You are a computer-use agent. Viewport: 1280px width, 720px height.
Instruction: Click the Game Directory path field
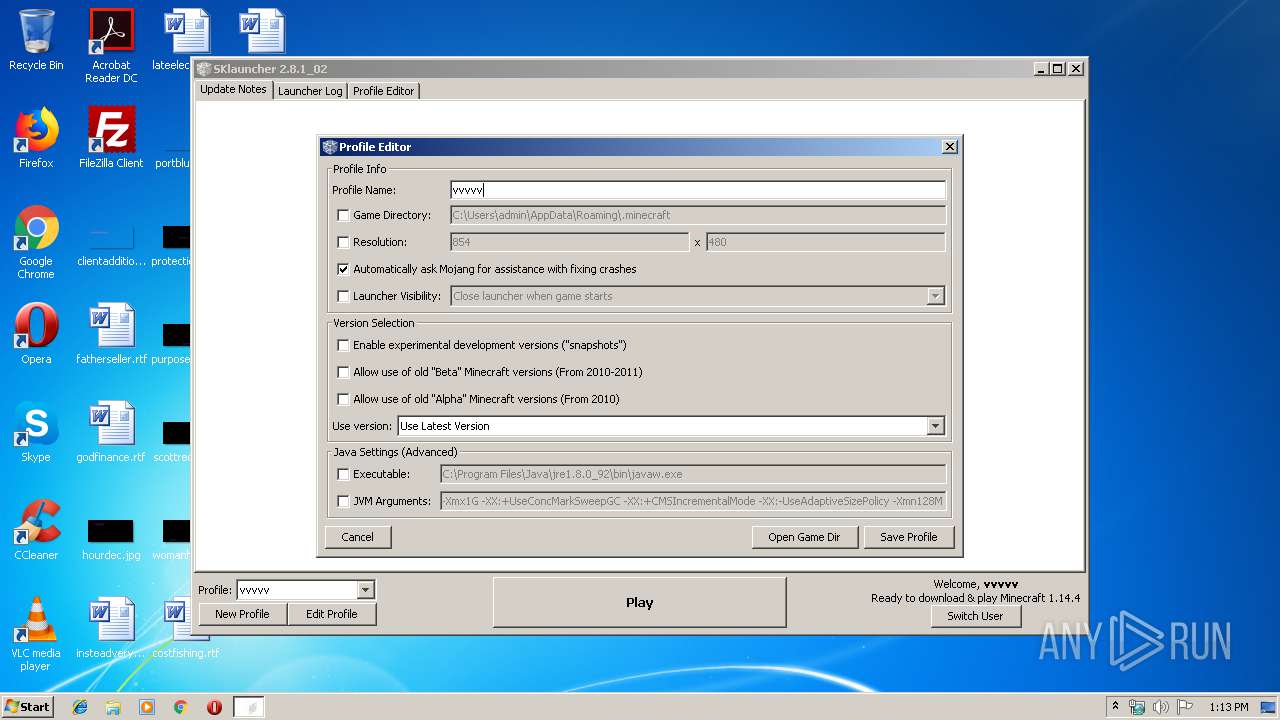(x=698, y=215)
